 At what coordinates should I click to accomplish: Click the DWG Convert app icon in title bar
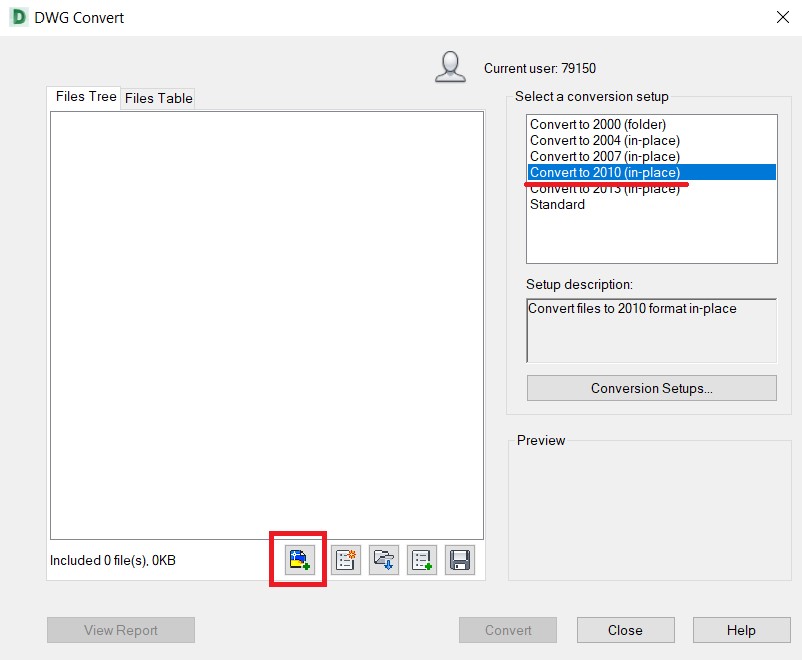click(x=19, y=17)
